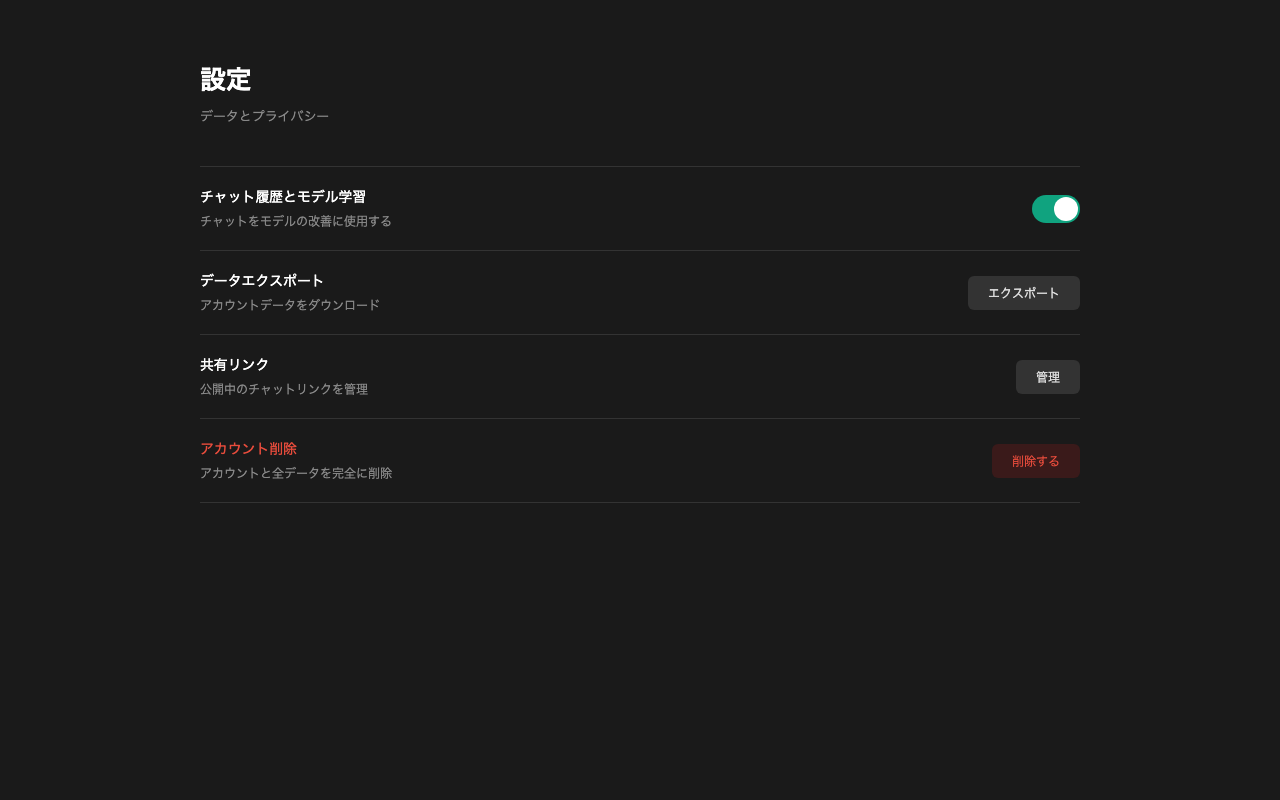
Task: Select the 設定 page heading
Action: pos(225,79)
